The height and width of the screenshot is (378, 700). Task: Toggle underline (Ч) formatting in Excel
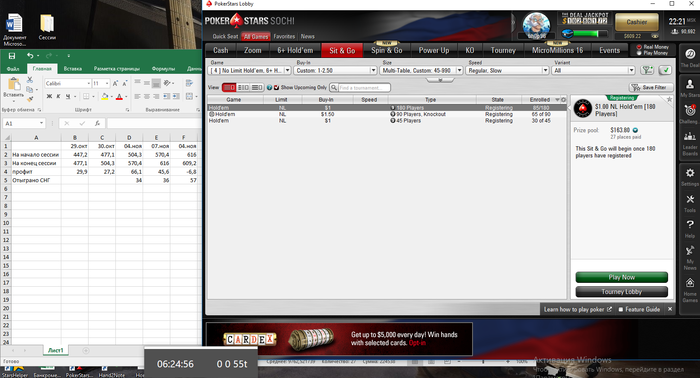tap(68, 96)
